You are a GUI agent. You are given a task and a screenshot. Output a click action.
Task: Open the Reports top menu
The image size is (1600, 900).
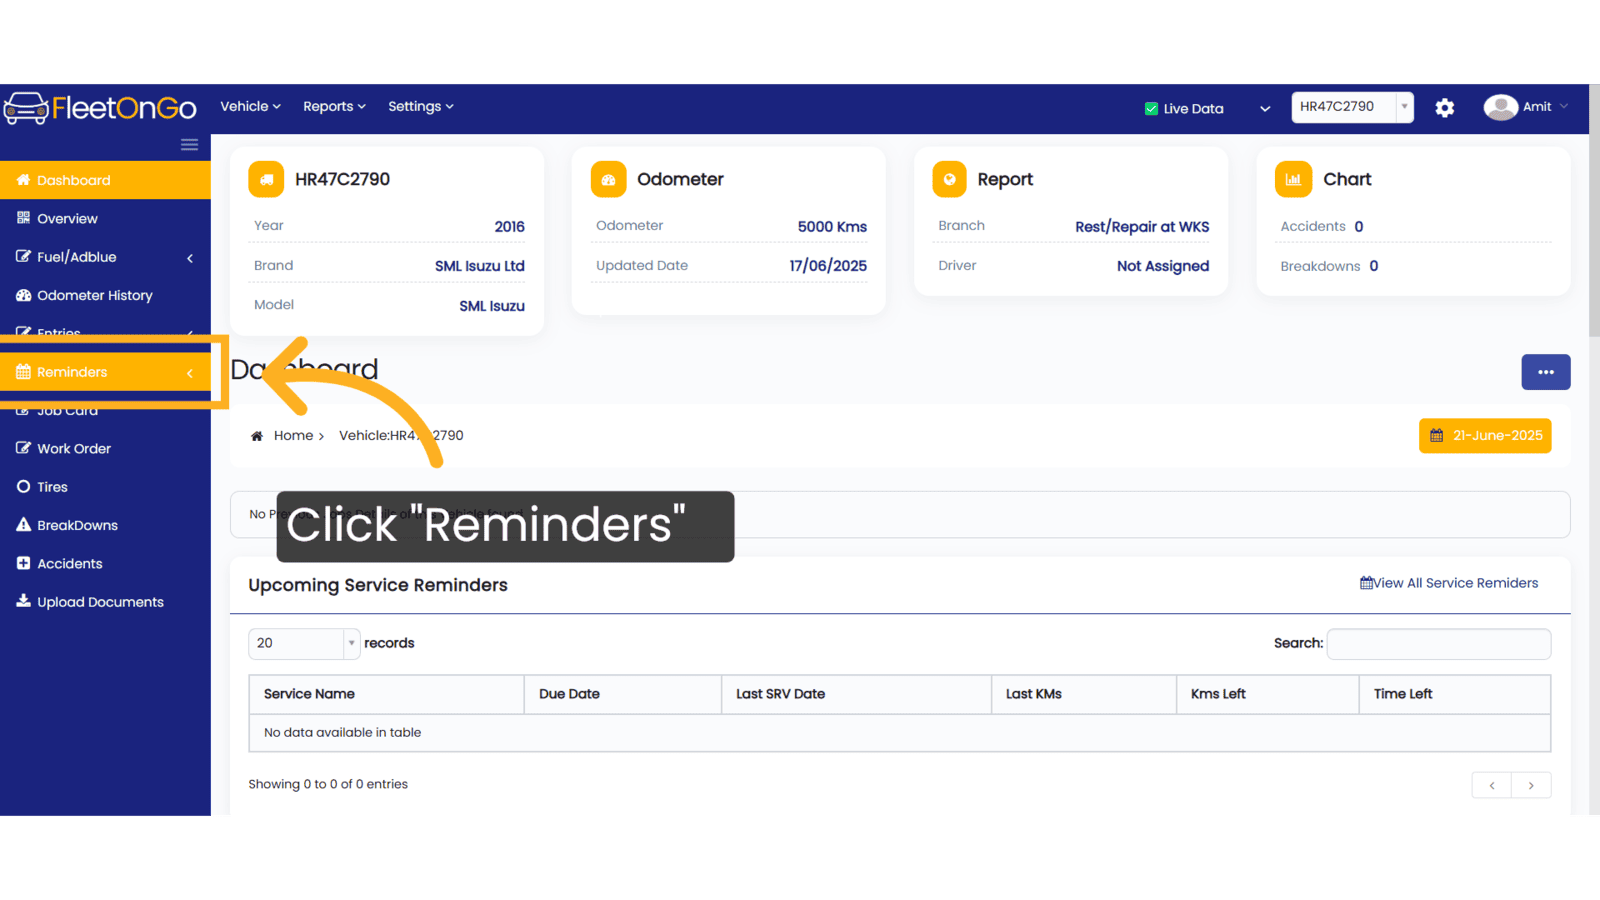click(334, 106)
